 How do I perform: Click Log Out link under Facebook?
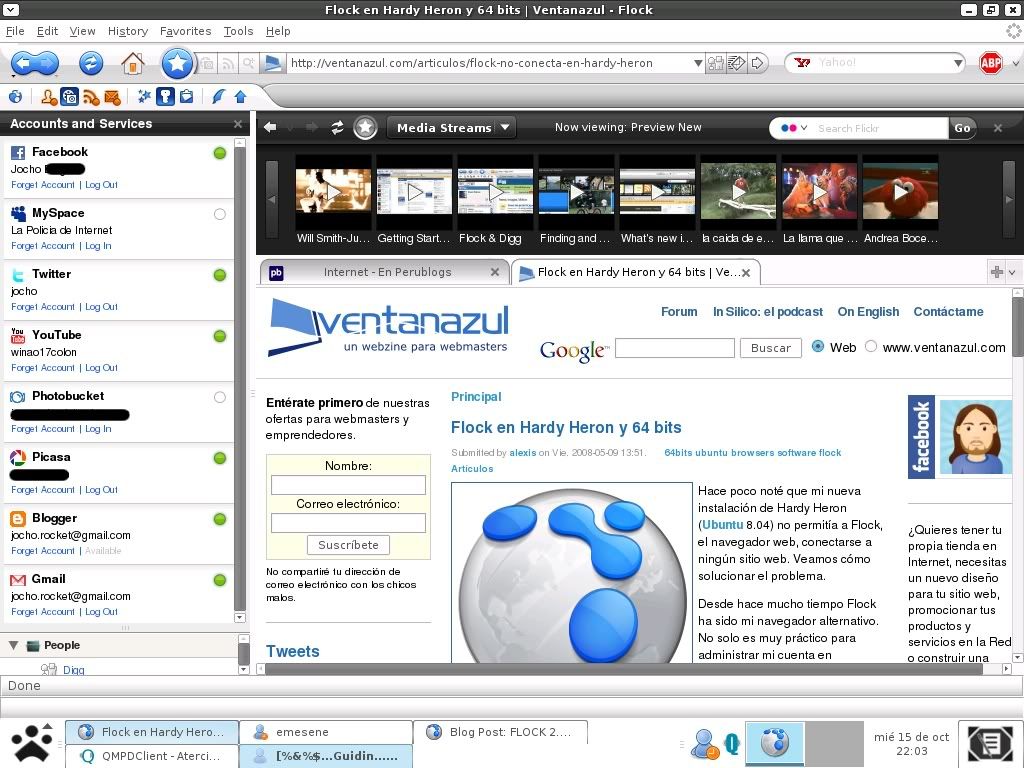tap(101, 185)
